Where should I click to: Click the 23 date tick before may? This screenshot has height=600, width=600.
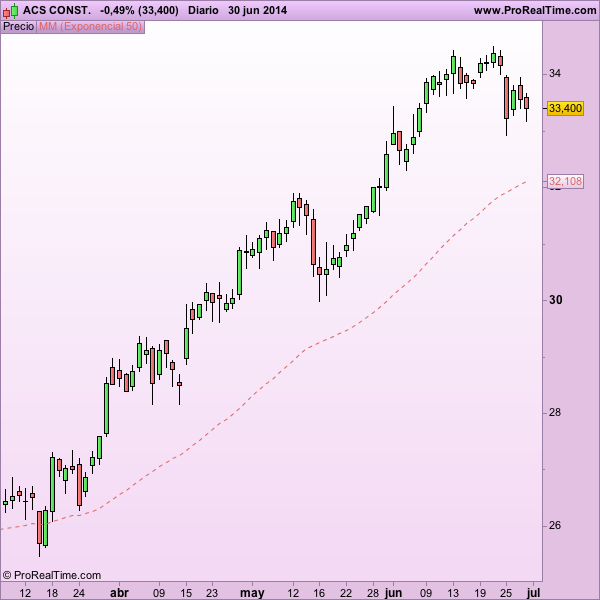tap(212, 593)
